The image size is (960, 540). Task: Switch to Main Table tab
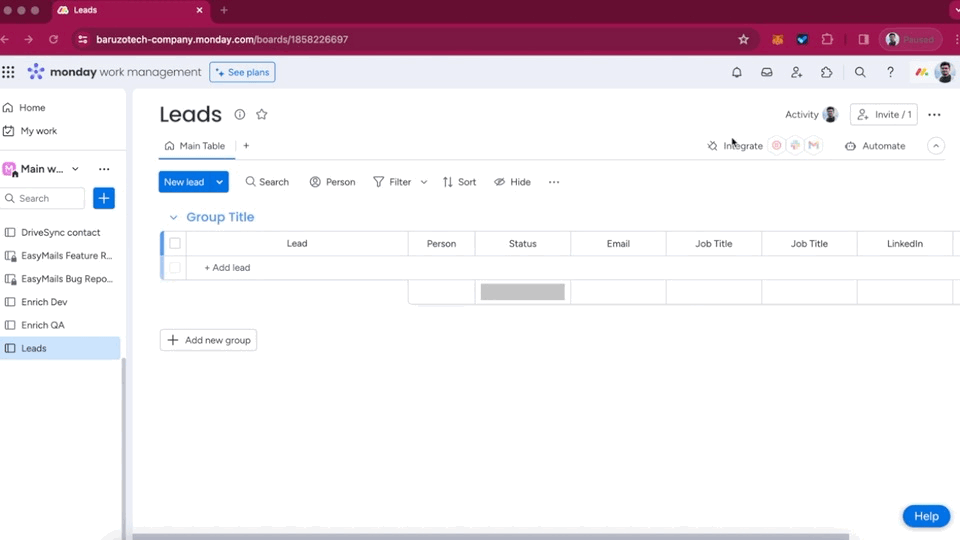tap(195, 146)
